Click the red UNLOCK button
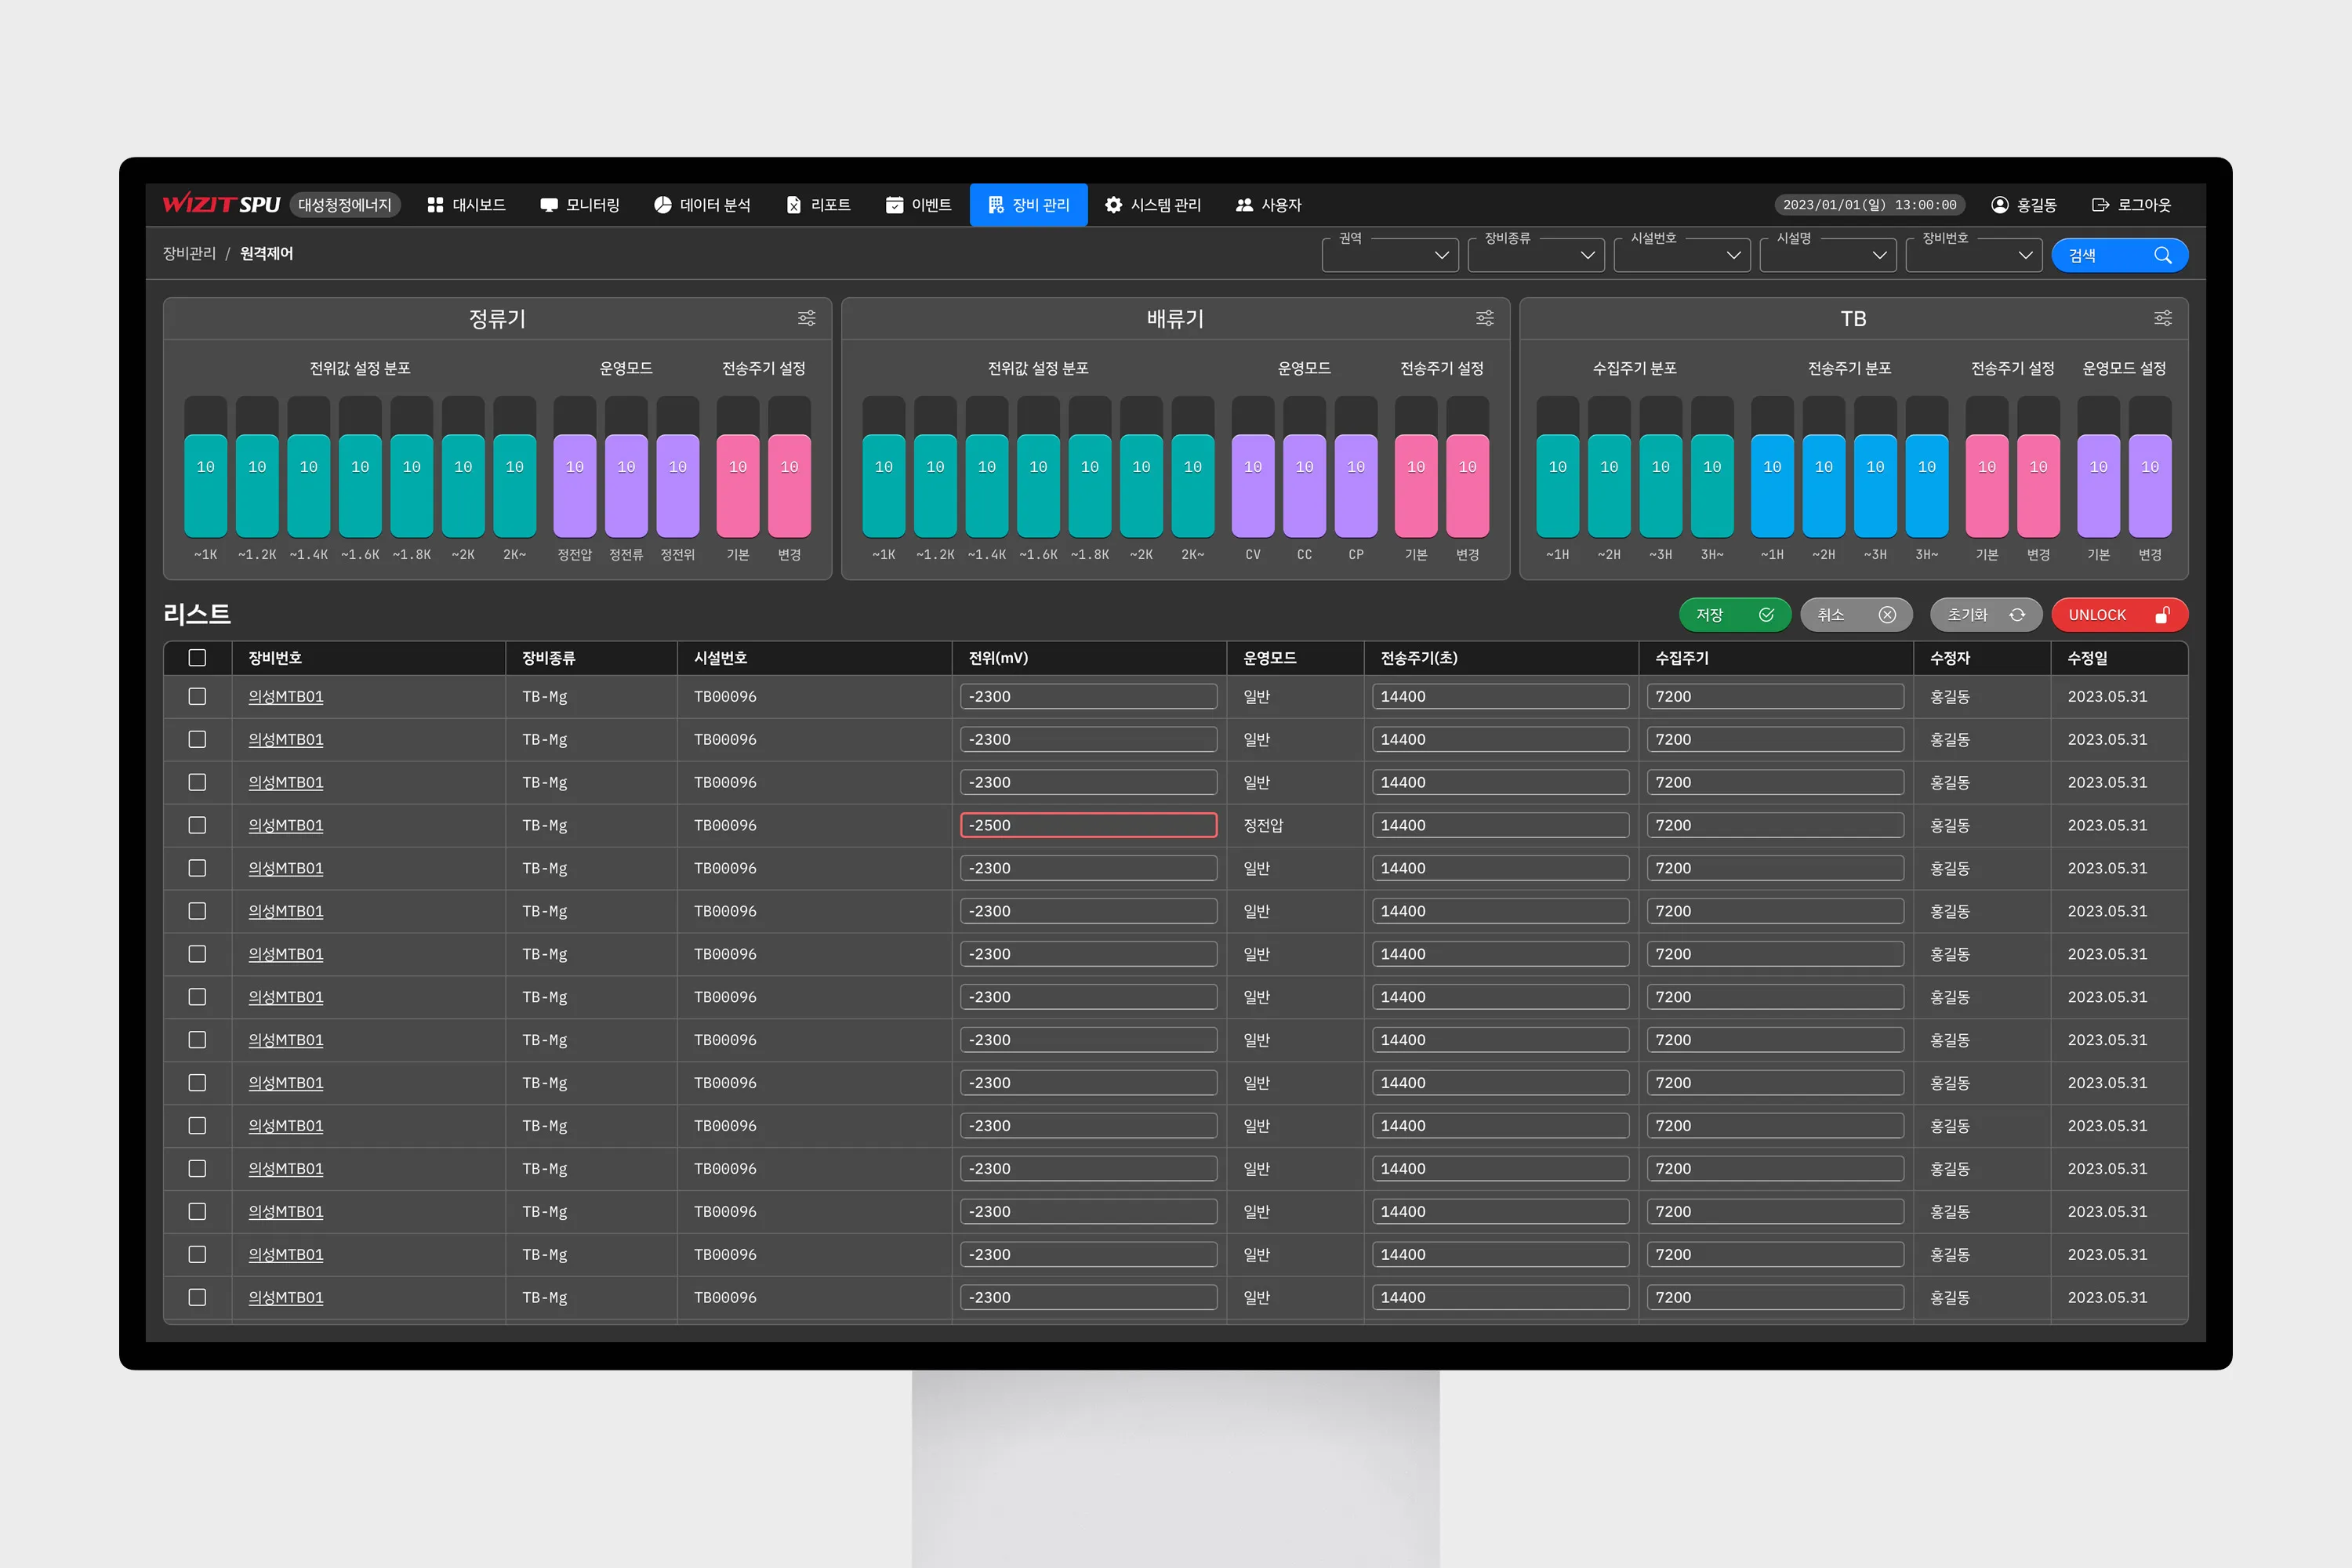The height and width of the screenshot is (1568, 2352). tap(2118, 615)
